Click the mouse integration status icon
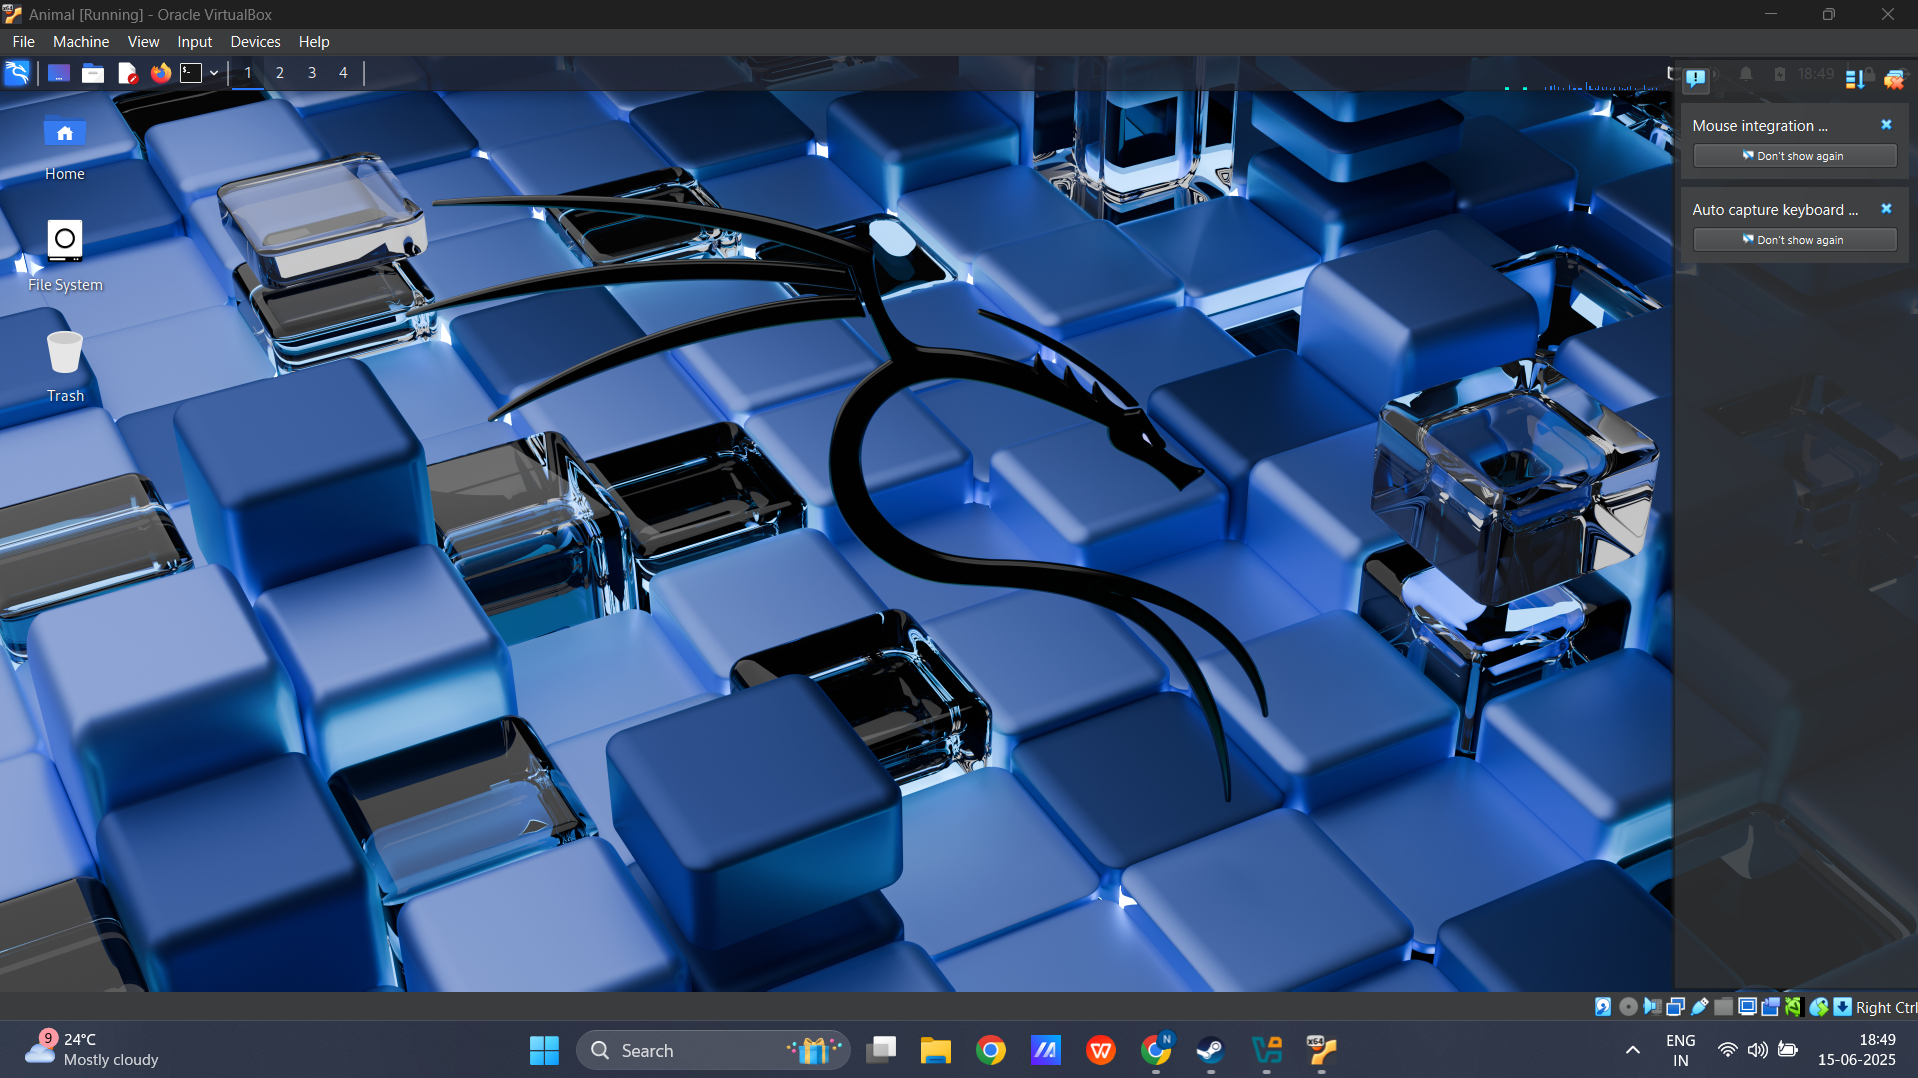1918x1078 pixels. (1819, 1007)
